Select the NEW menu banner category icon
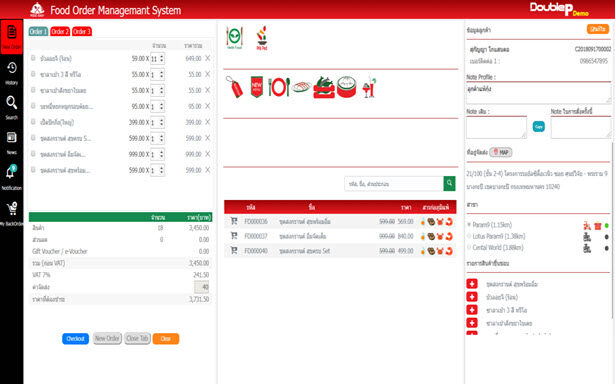The height and width of the screenshot is (384, 615). pyautogui.click(x=257, y=87)
